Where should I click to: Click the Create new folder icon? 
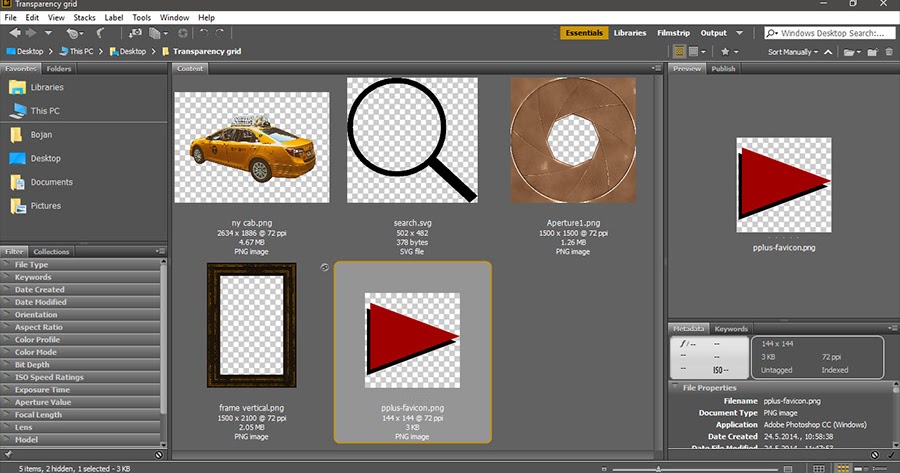tap(873, 51)
